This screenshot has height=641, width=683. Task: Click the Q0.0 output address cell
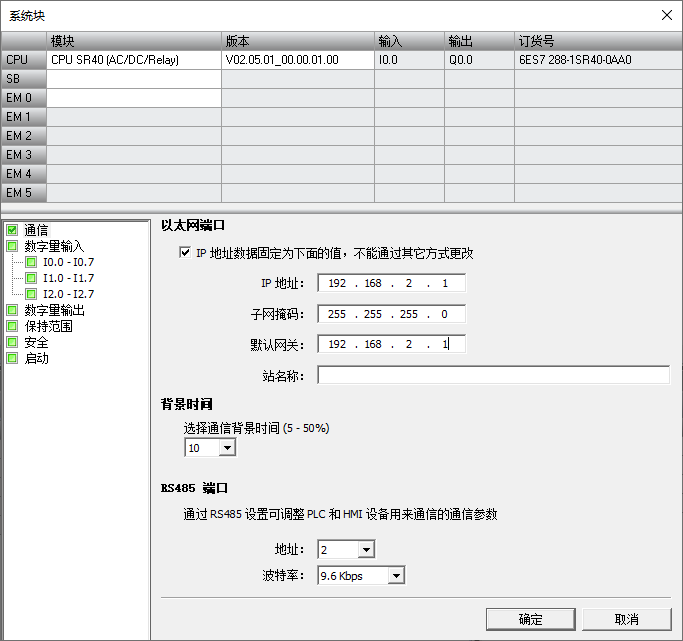(x=480, y=60)
